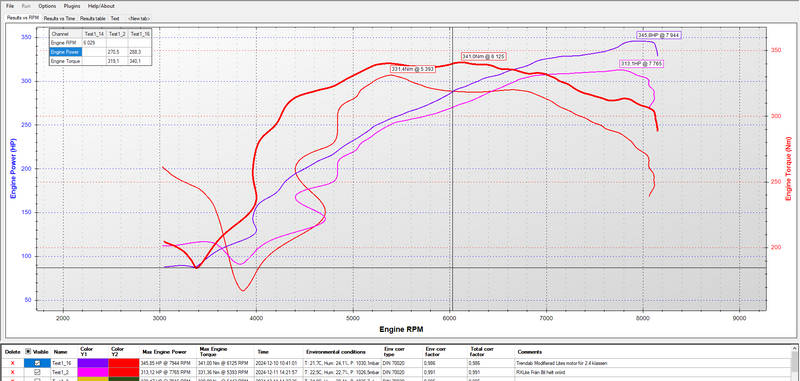The height and width of the screenshot is (381, 800).
Task: Click the Test1_16 column header in cursor table
Action: point(139,34)
